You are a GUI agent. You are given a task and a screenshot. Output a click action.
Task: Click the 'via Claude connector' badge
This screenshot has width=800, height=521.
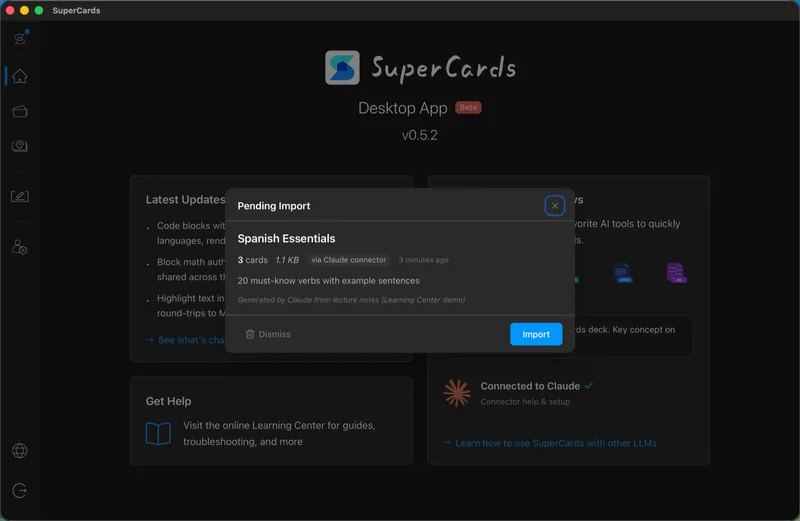tap(348, 260)
